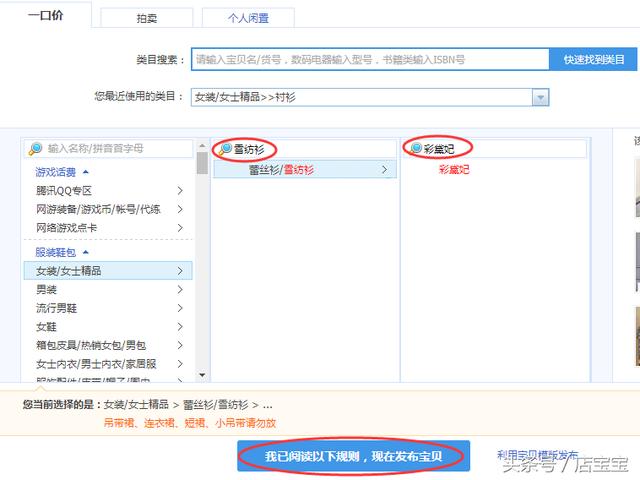Open the 利用宝贝模版发布 link

point(537,455)
